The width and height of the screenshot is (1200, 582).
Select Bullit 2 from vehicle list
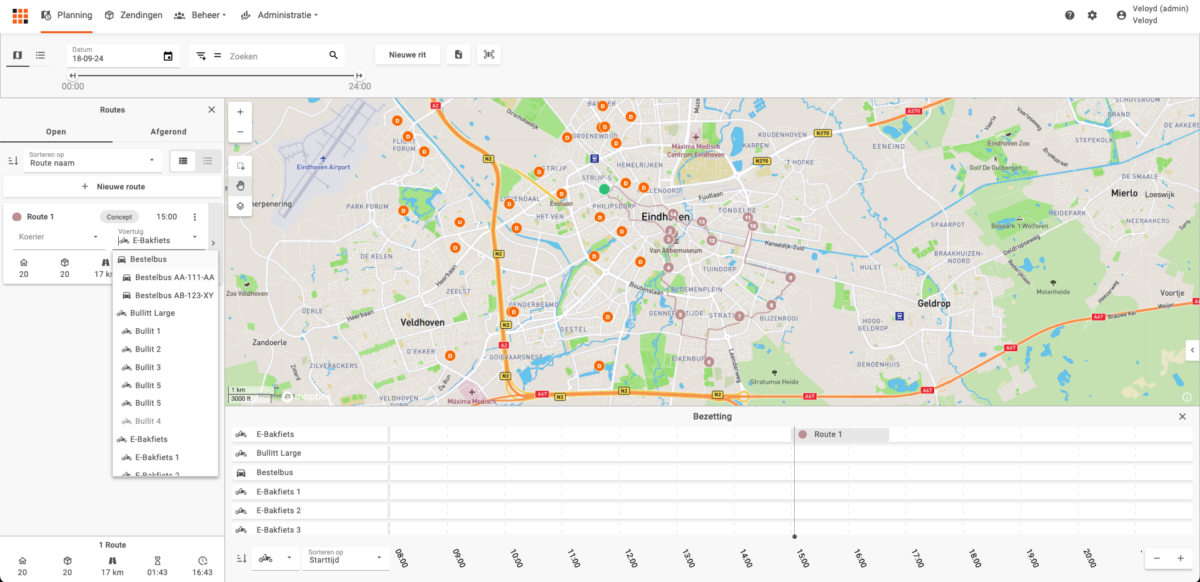tap(166, 349)
